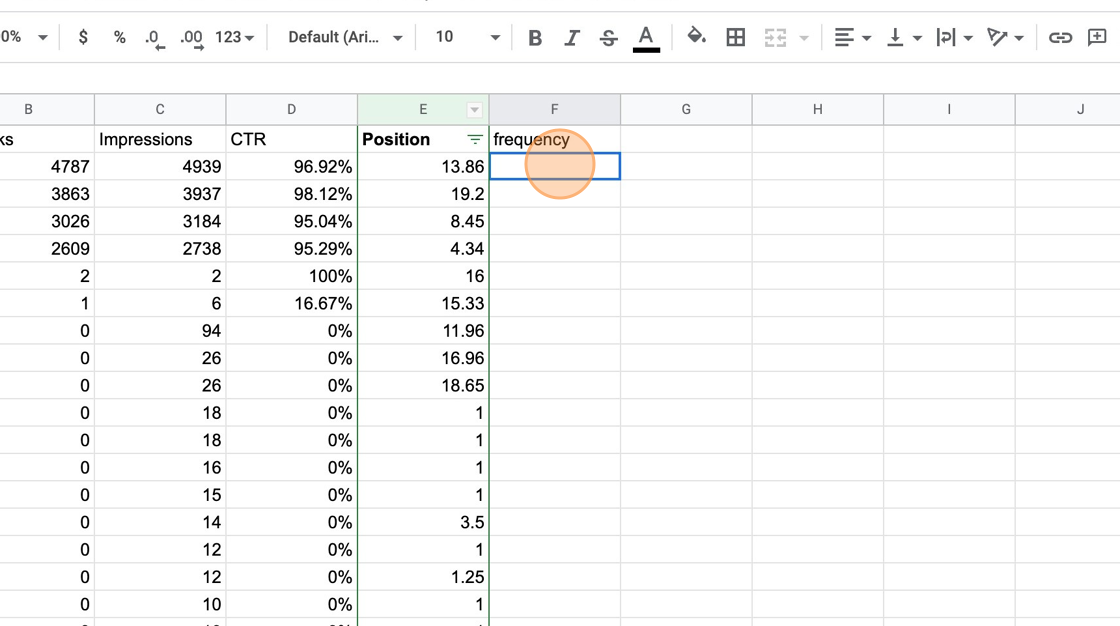The height and width of the screenshot is (626, 1120).
Task: Decrease decimal places
Action: (154, 37)
